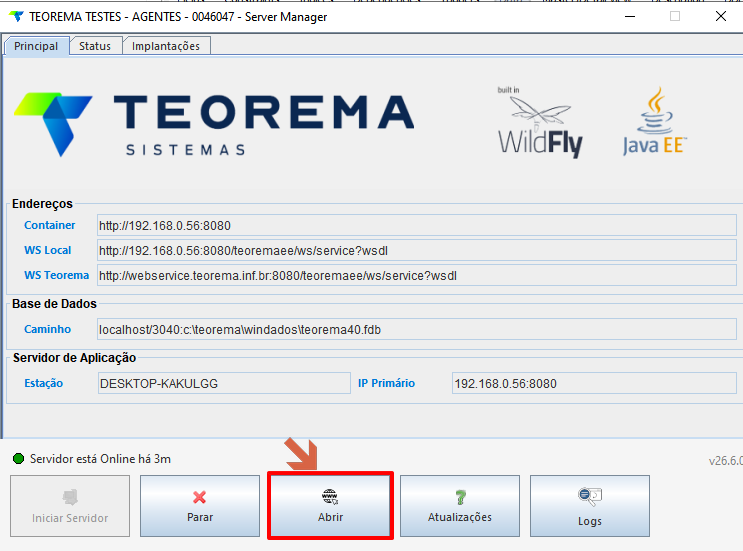
Task: Switch to the Principal tab
Action: click(x=36, y=46)
